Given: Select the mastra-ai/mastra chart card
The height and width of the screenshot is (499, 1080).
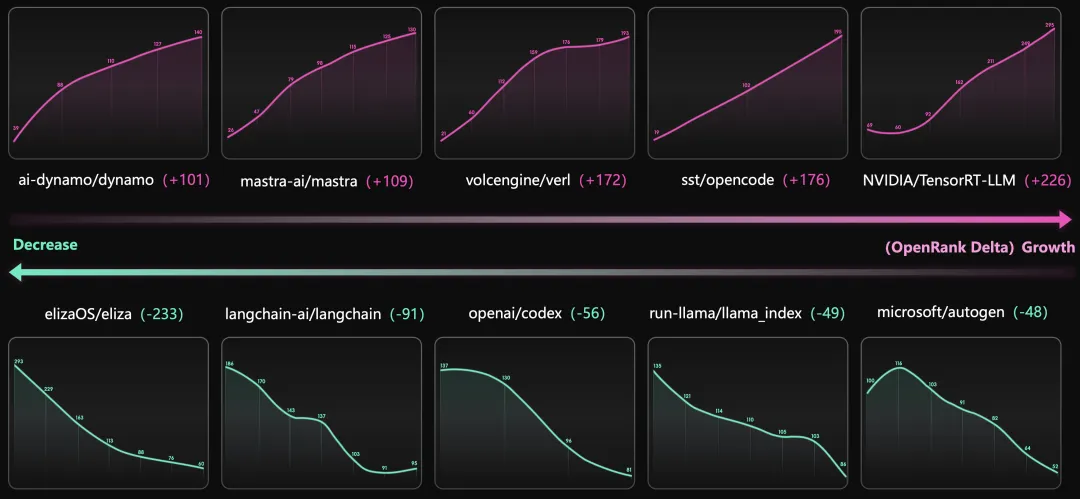Looking at the screenshot, I should pyautogui.click(x=322, y=83).
